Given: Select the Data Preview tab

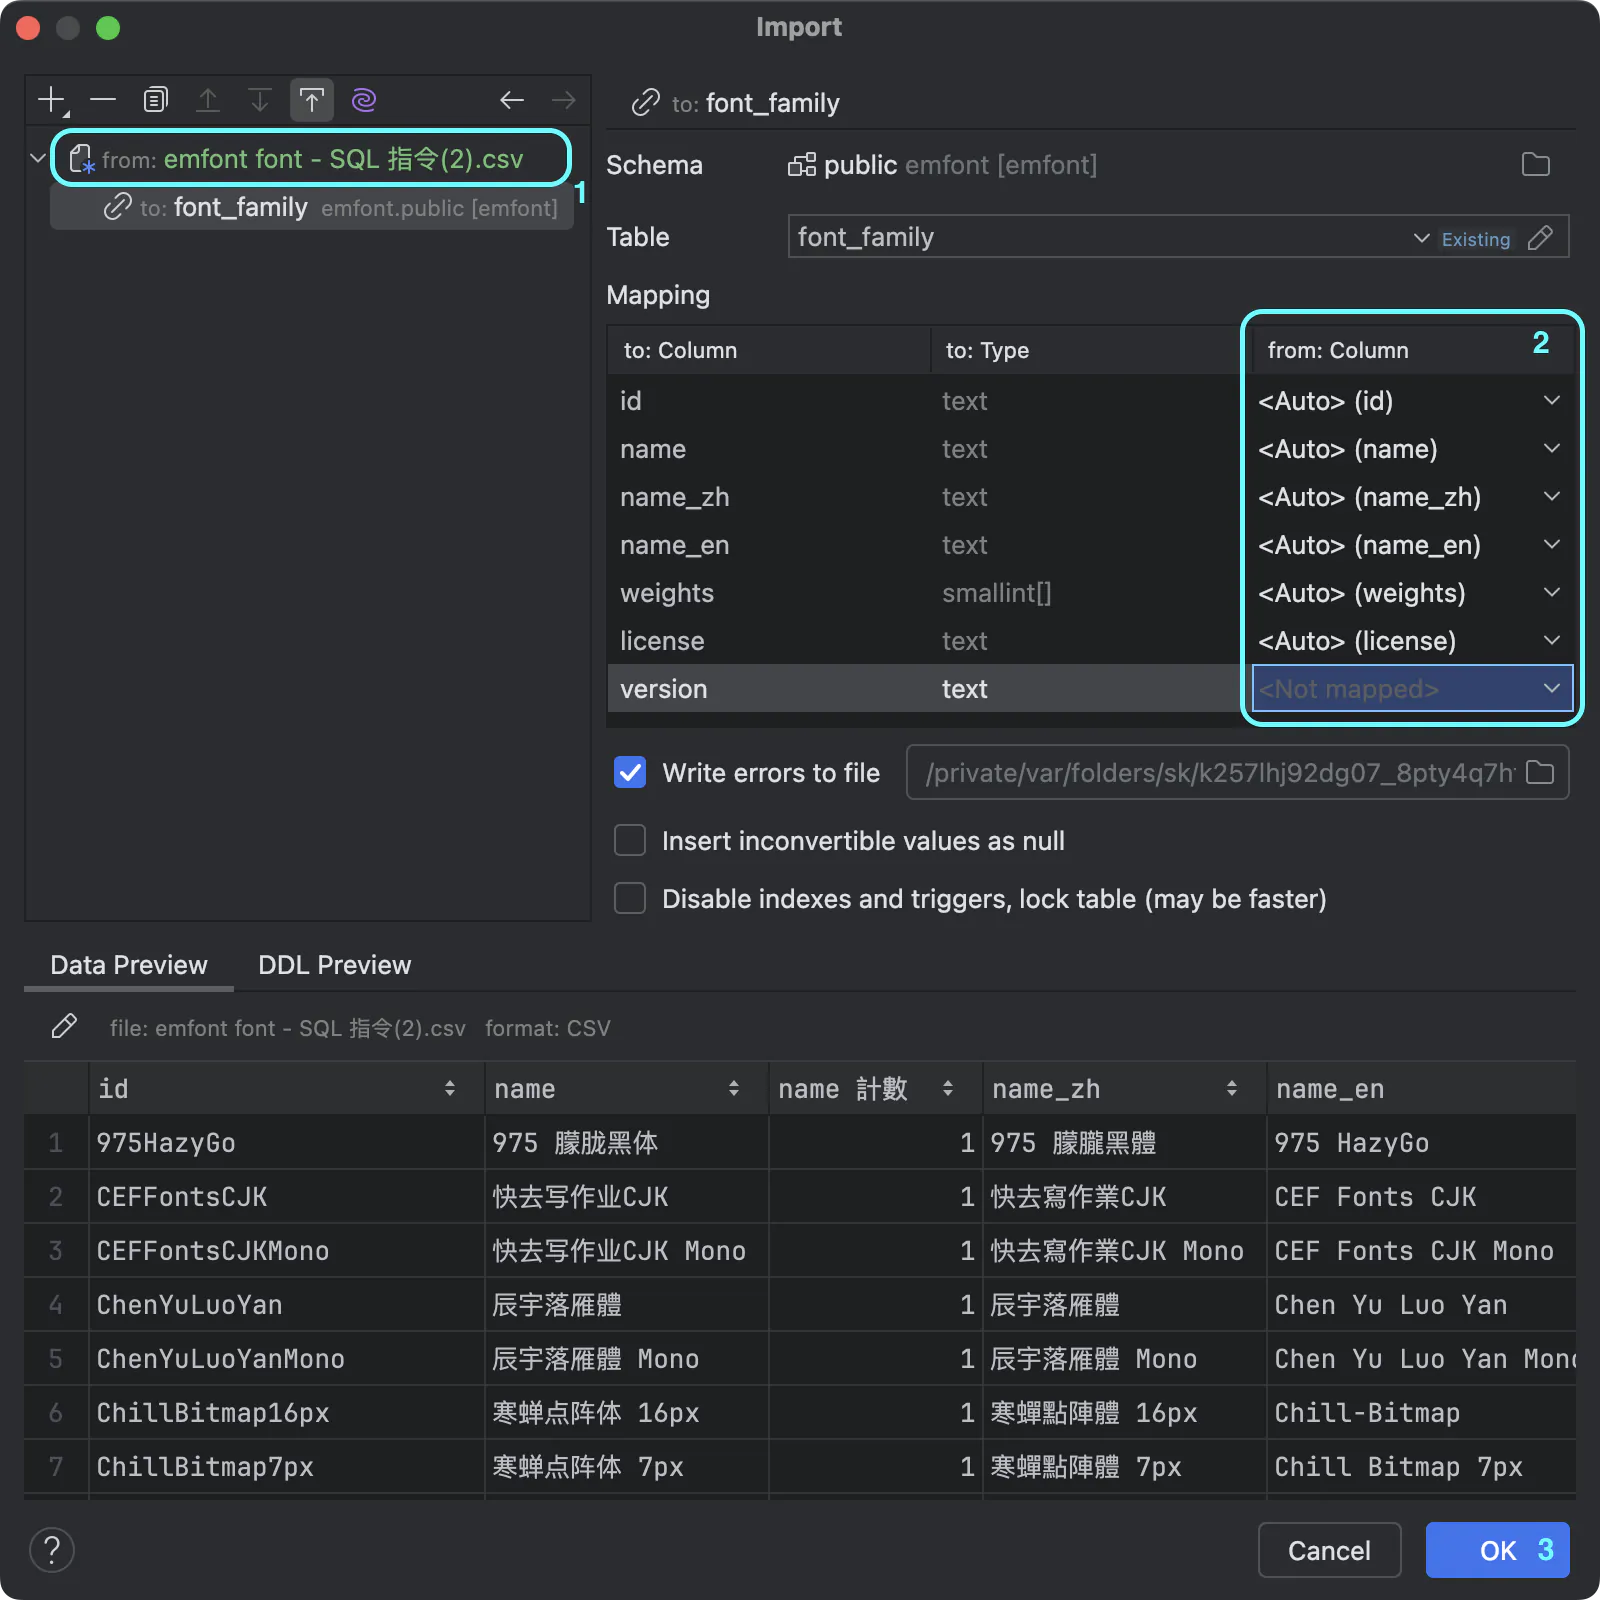Looking at the screenshot, I should coord(129,965).
